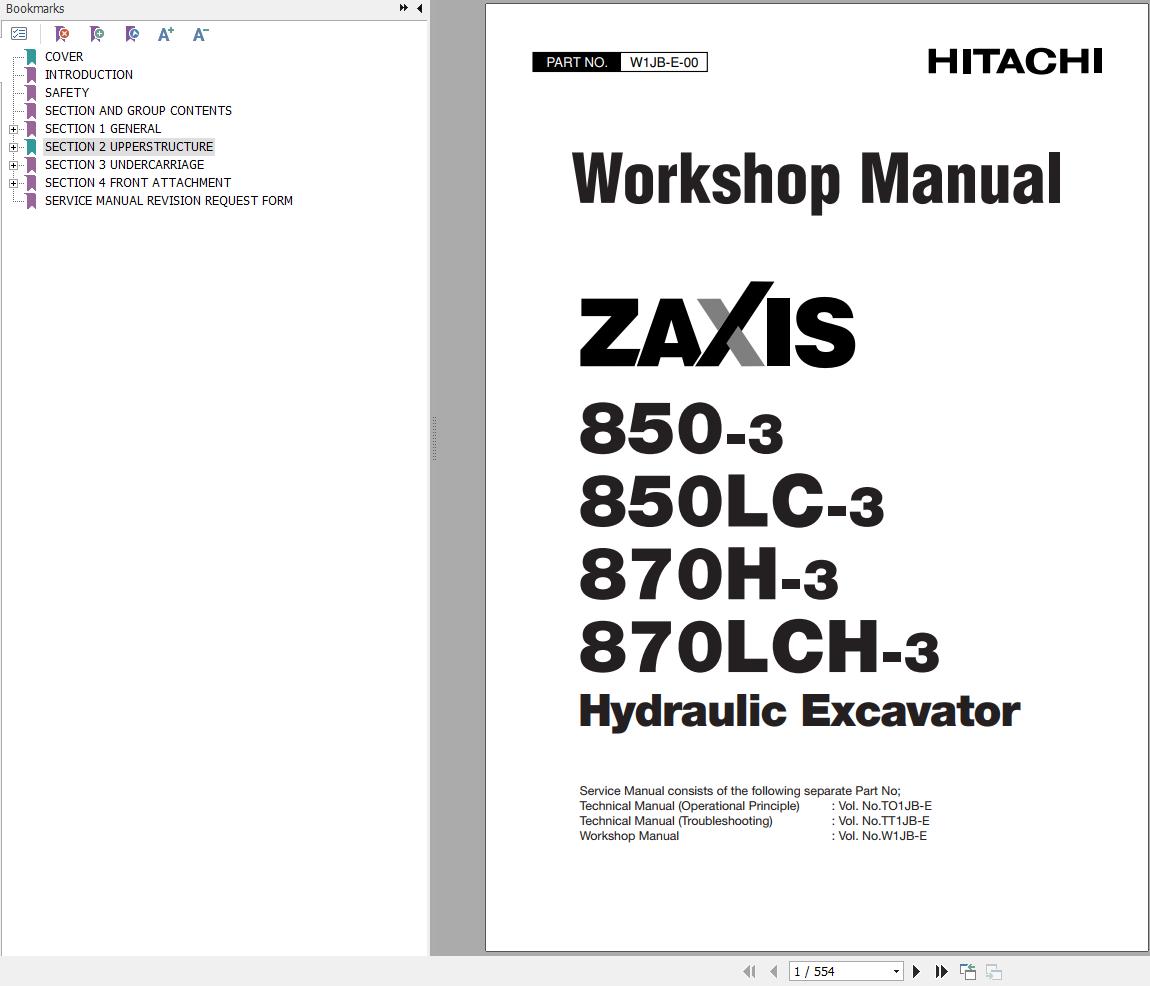The image size is (1150, 986).
Task: Expand bookmarks panel double-arrow icon
Action: point(403,8)
